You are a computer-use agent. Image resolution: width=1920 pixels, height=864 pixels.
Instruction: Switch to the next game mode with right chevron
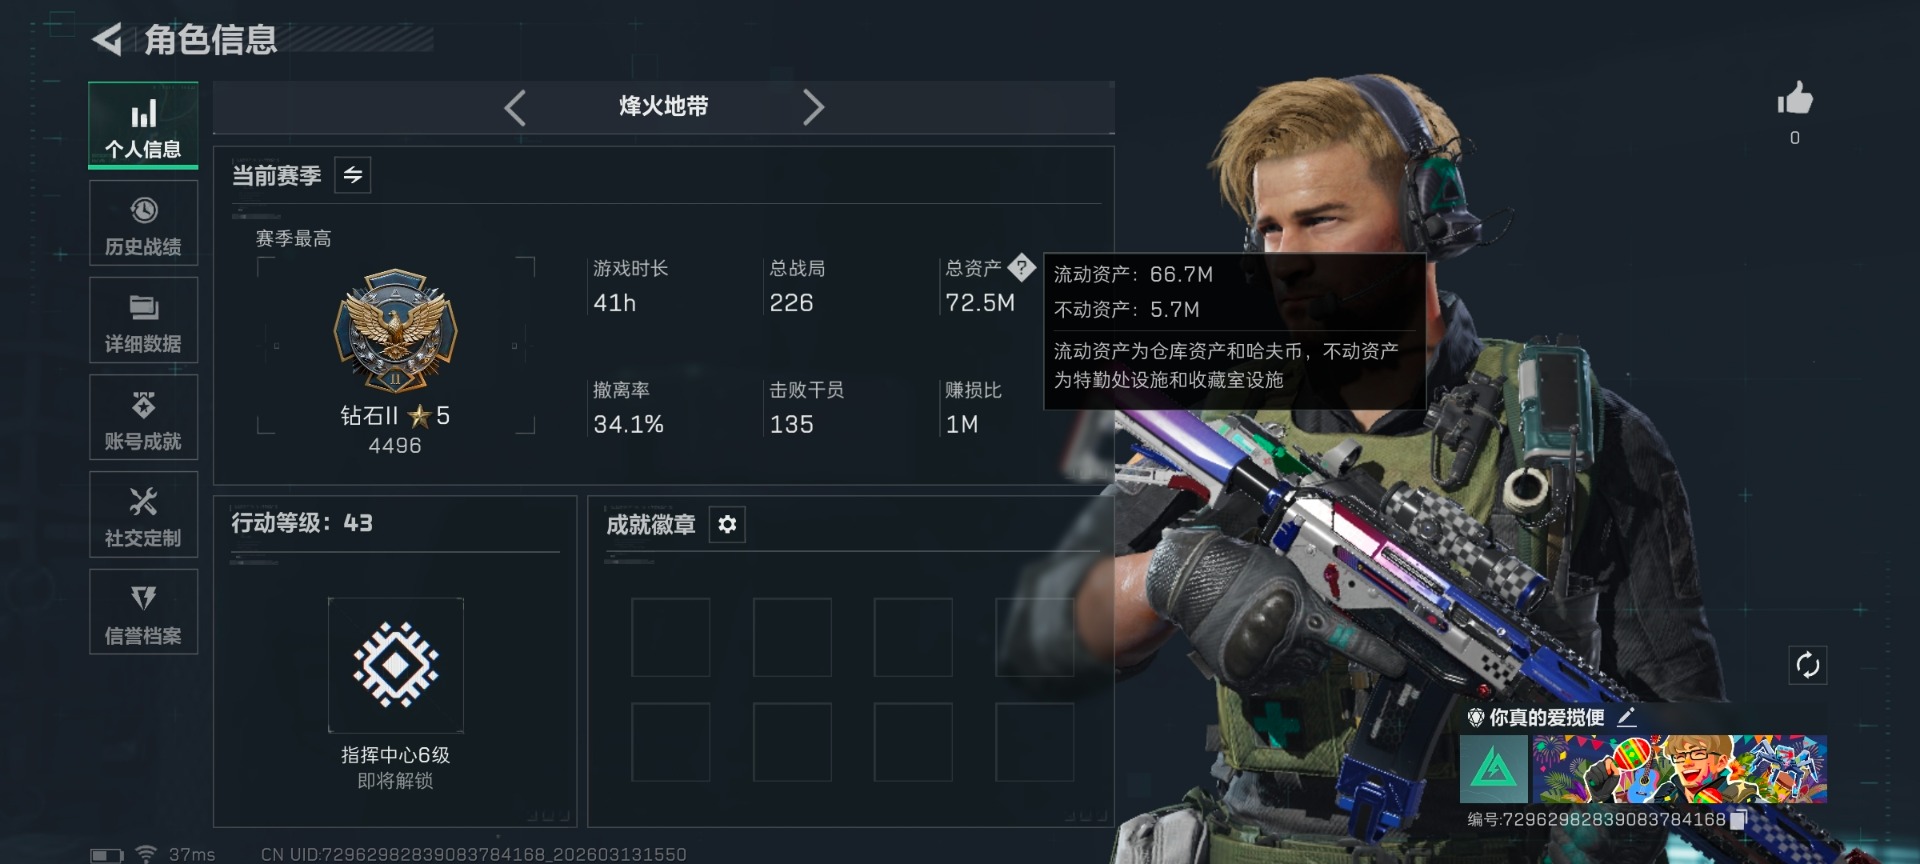(x=813, y=107)
